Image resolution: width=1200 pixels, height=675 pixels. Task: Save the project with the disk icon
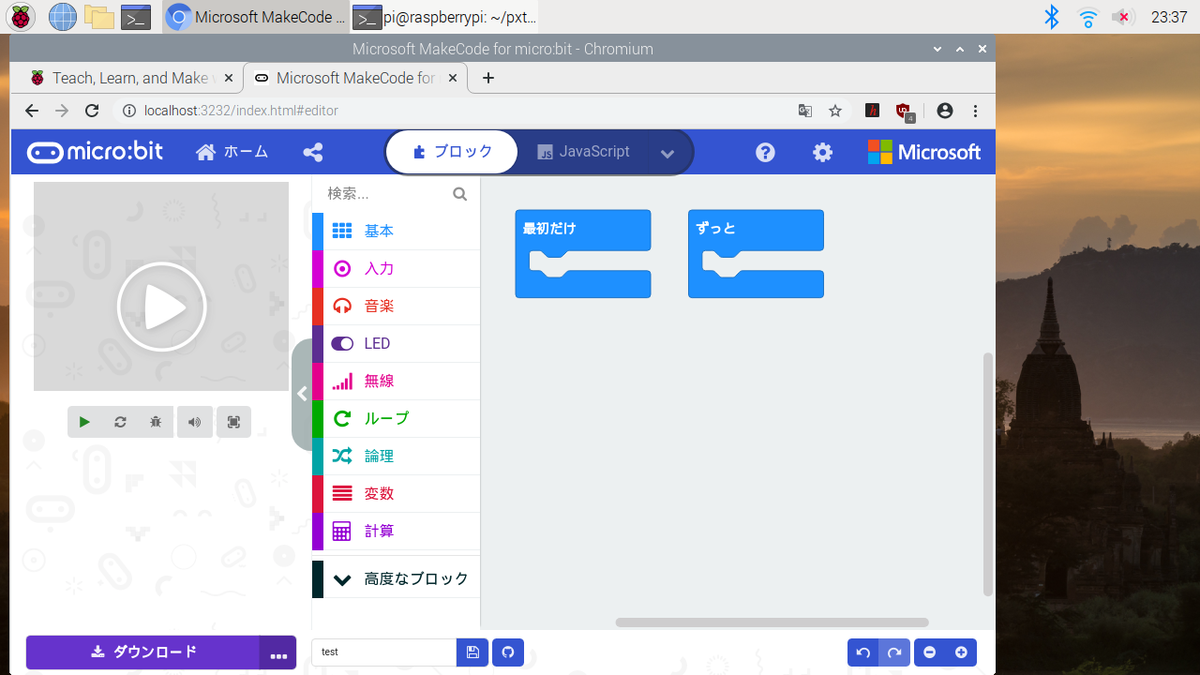point(473,652)
